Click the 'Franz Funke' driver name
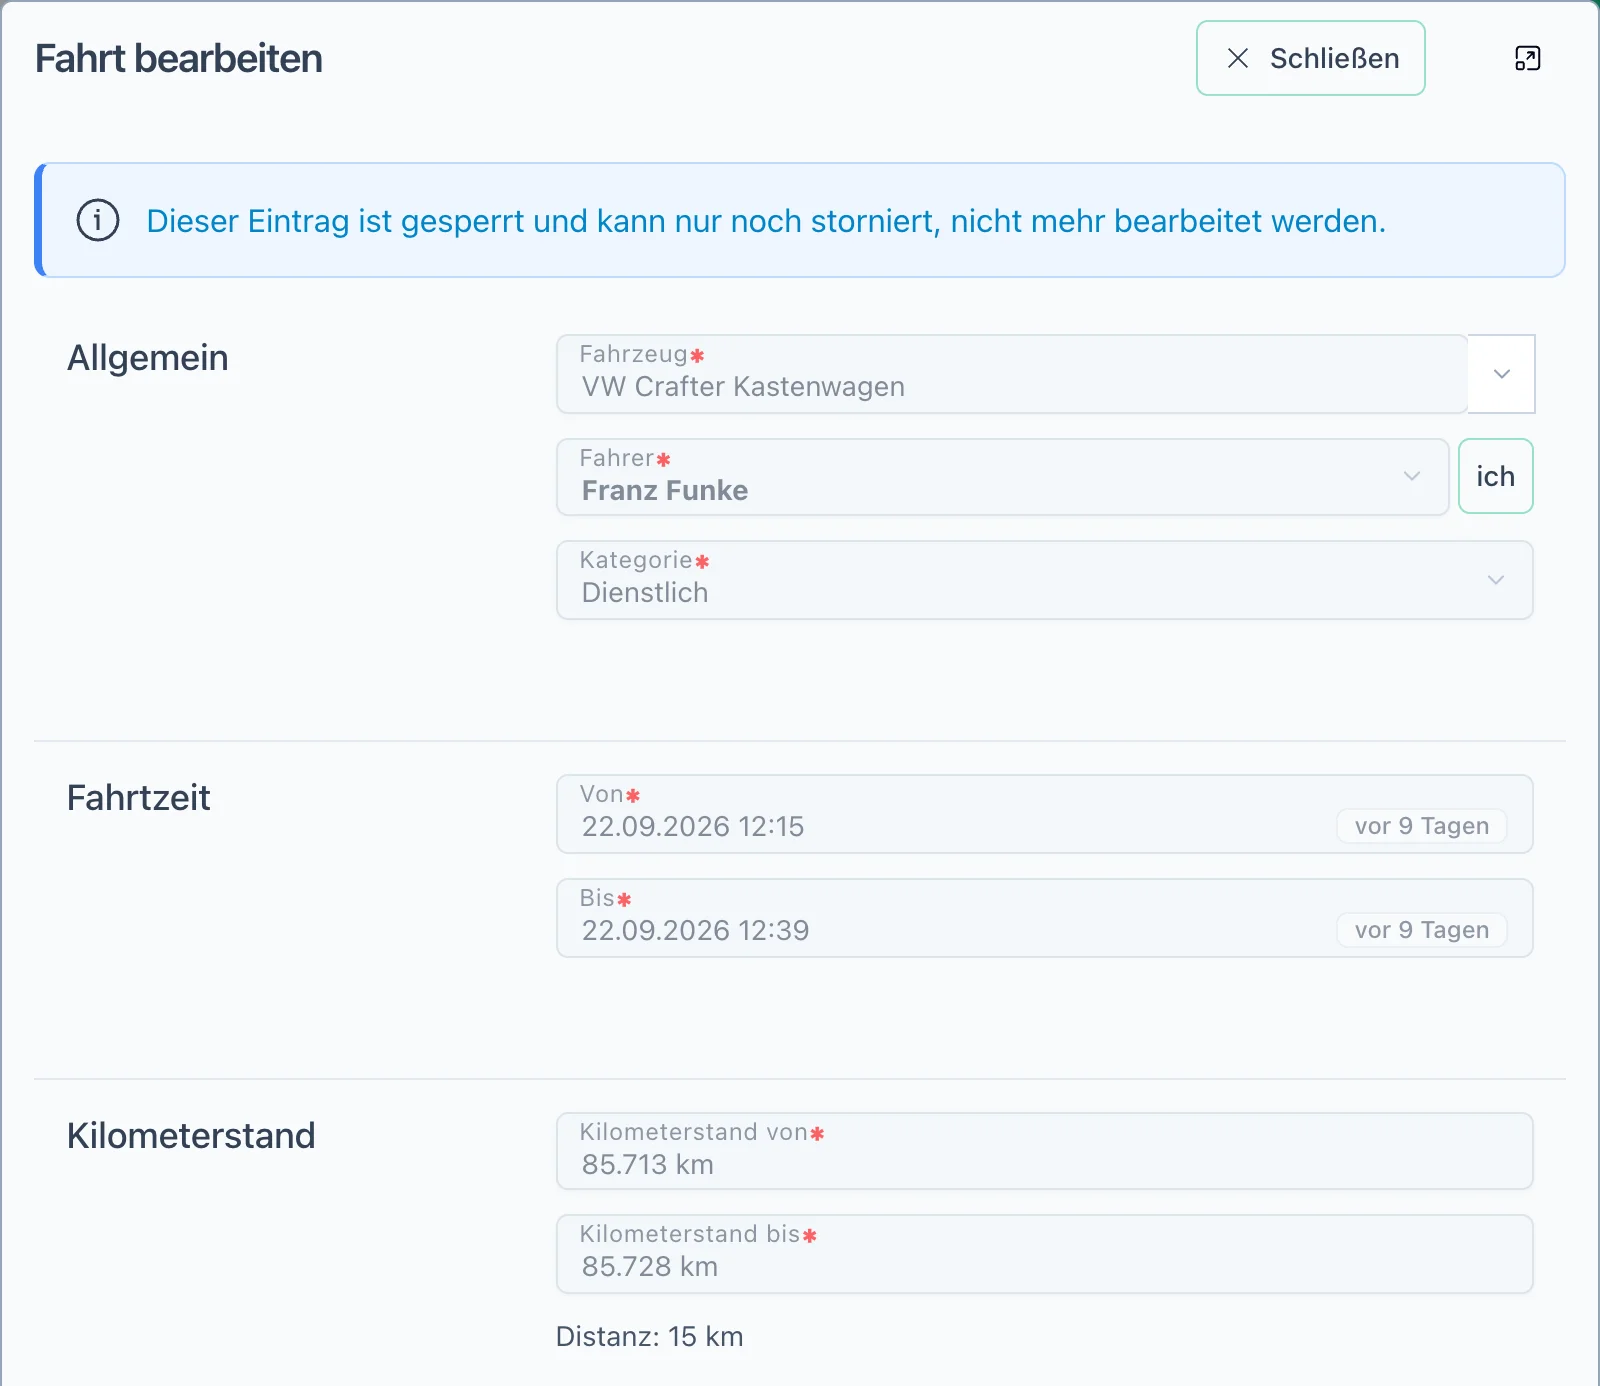Viewport: 1600px width, 1386px height. tap(665, 490)
